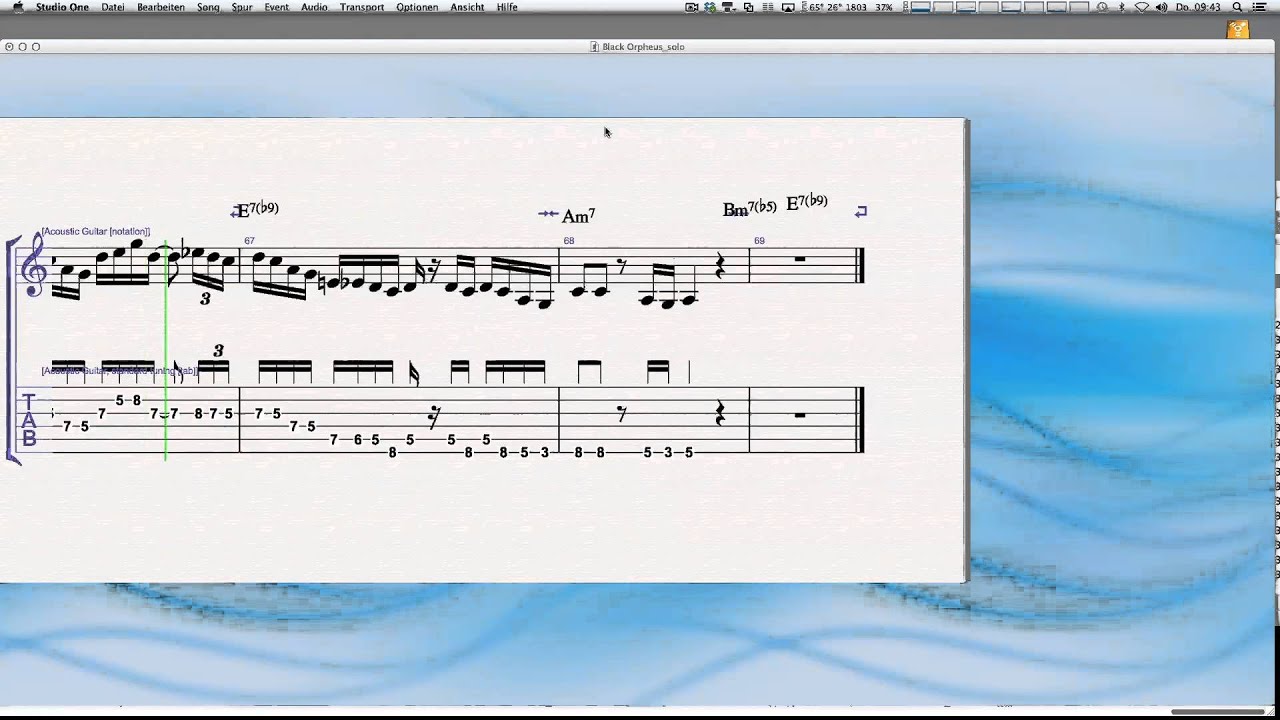Open the notification list icon in menu bar
Screen dimensions: 1280x720
tap(1259, 7)
